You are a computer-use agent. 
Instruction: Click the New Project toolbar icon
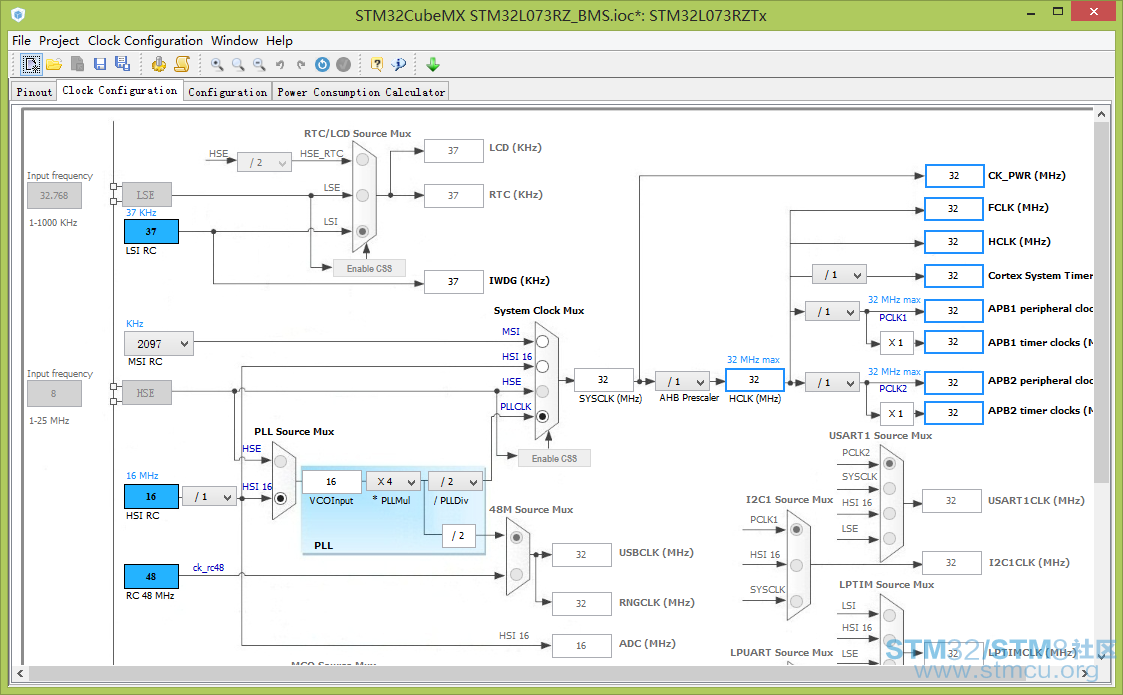tap(31, 64)
